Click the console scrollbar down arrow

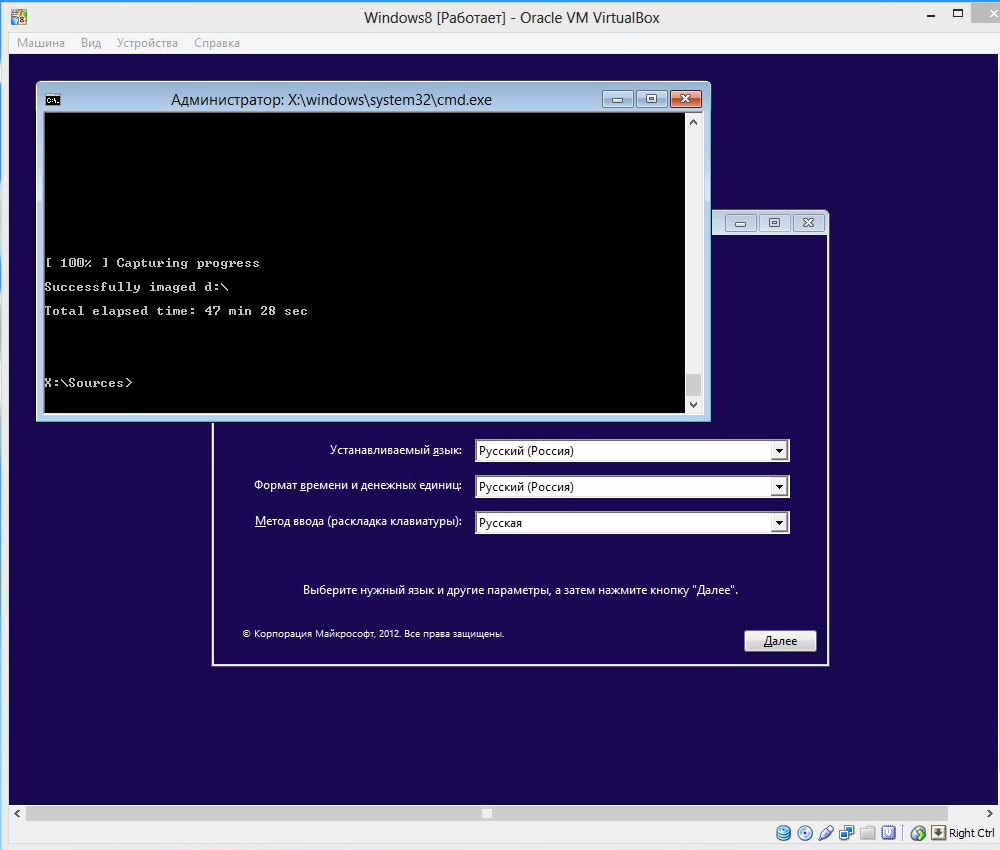click(x=694, y=405)
